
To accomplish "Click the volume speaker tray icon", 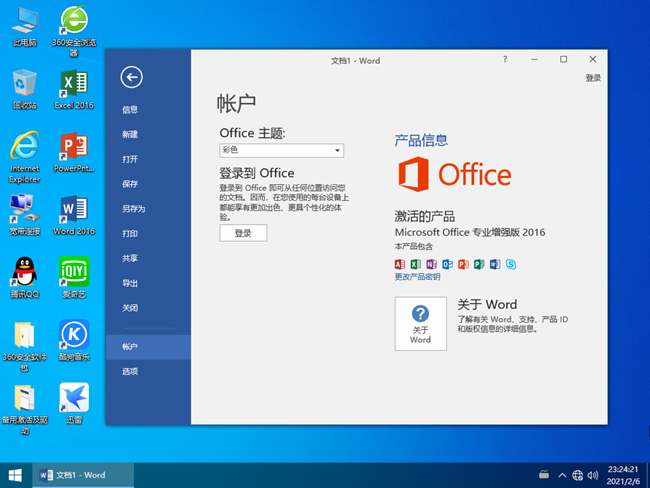I will pos(593,475).
